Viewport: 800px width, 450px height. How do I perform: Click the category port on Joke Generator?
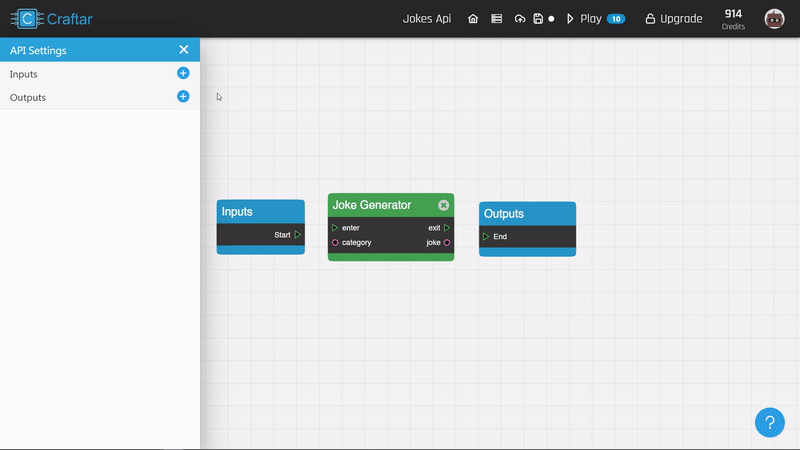click(335, 243)
